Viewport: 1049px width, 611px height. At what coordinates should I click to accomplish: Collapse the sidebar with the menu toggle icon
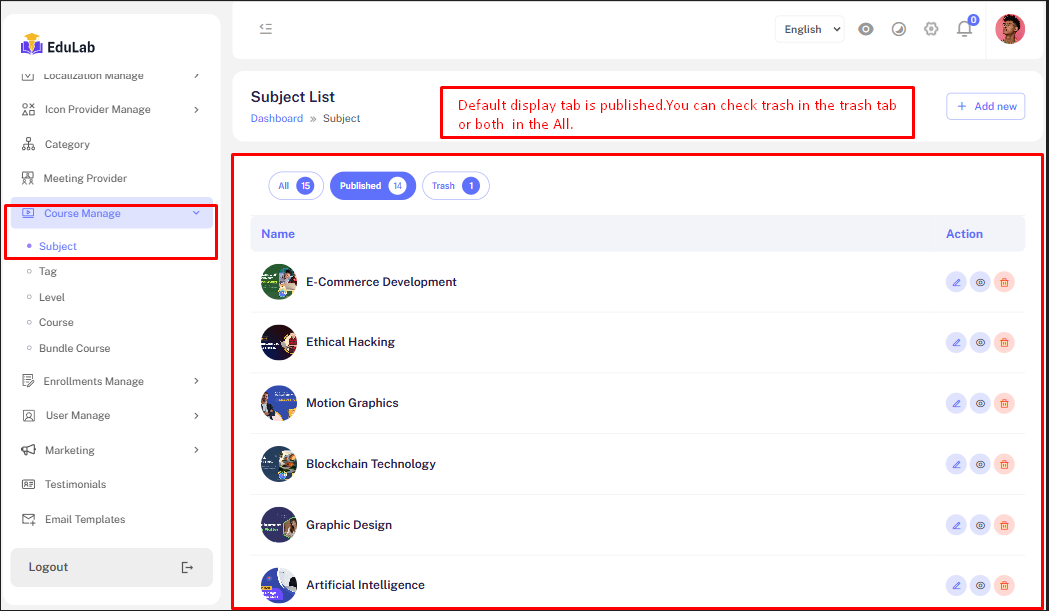point(265,29)
